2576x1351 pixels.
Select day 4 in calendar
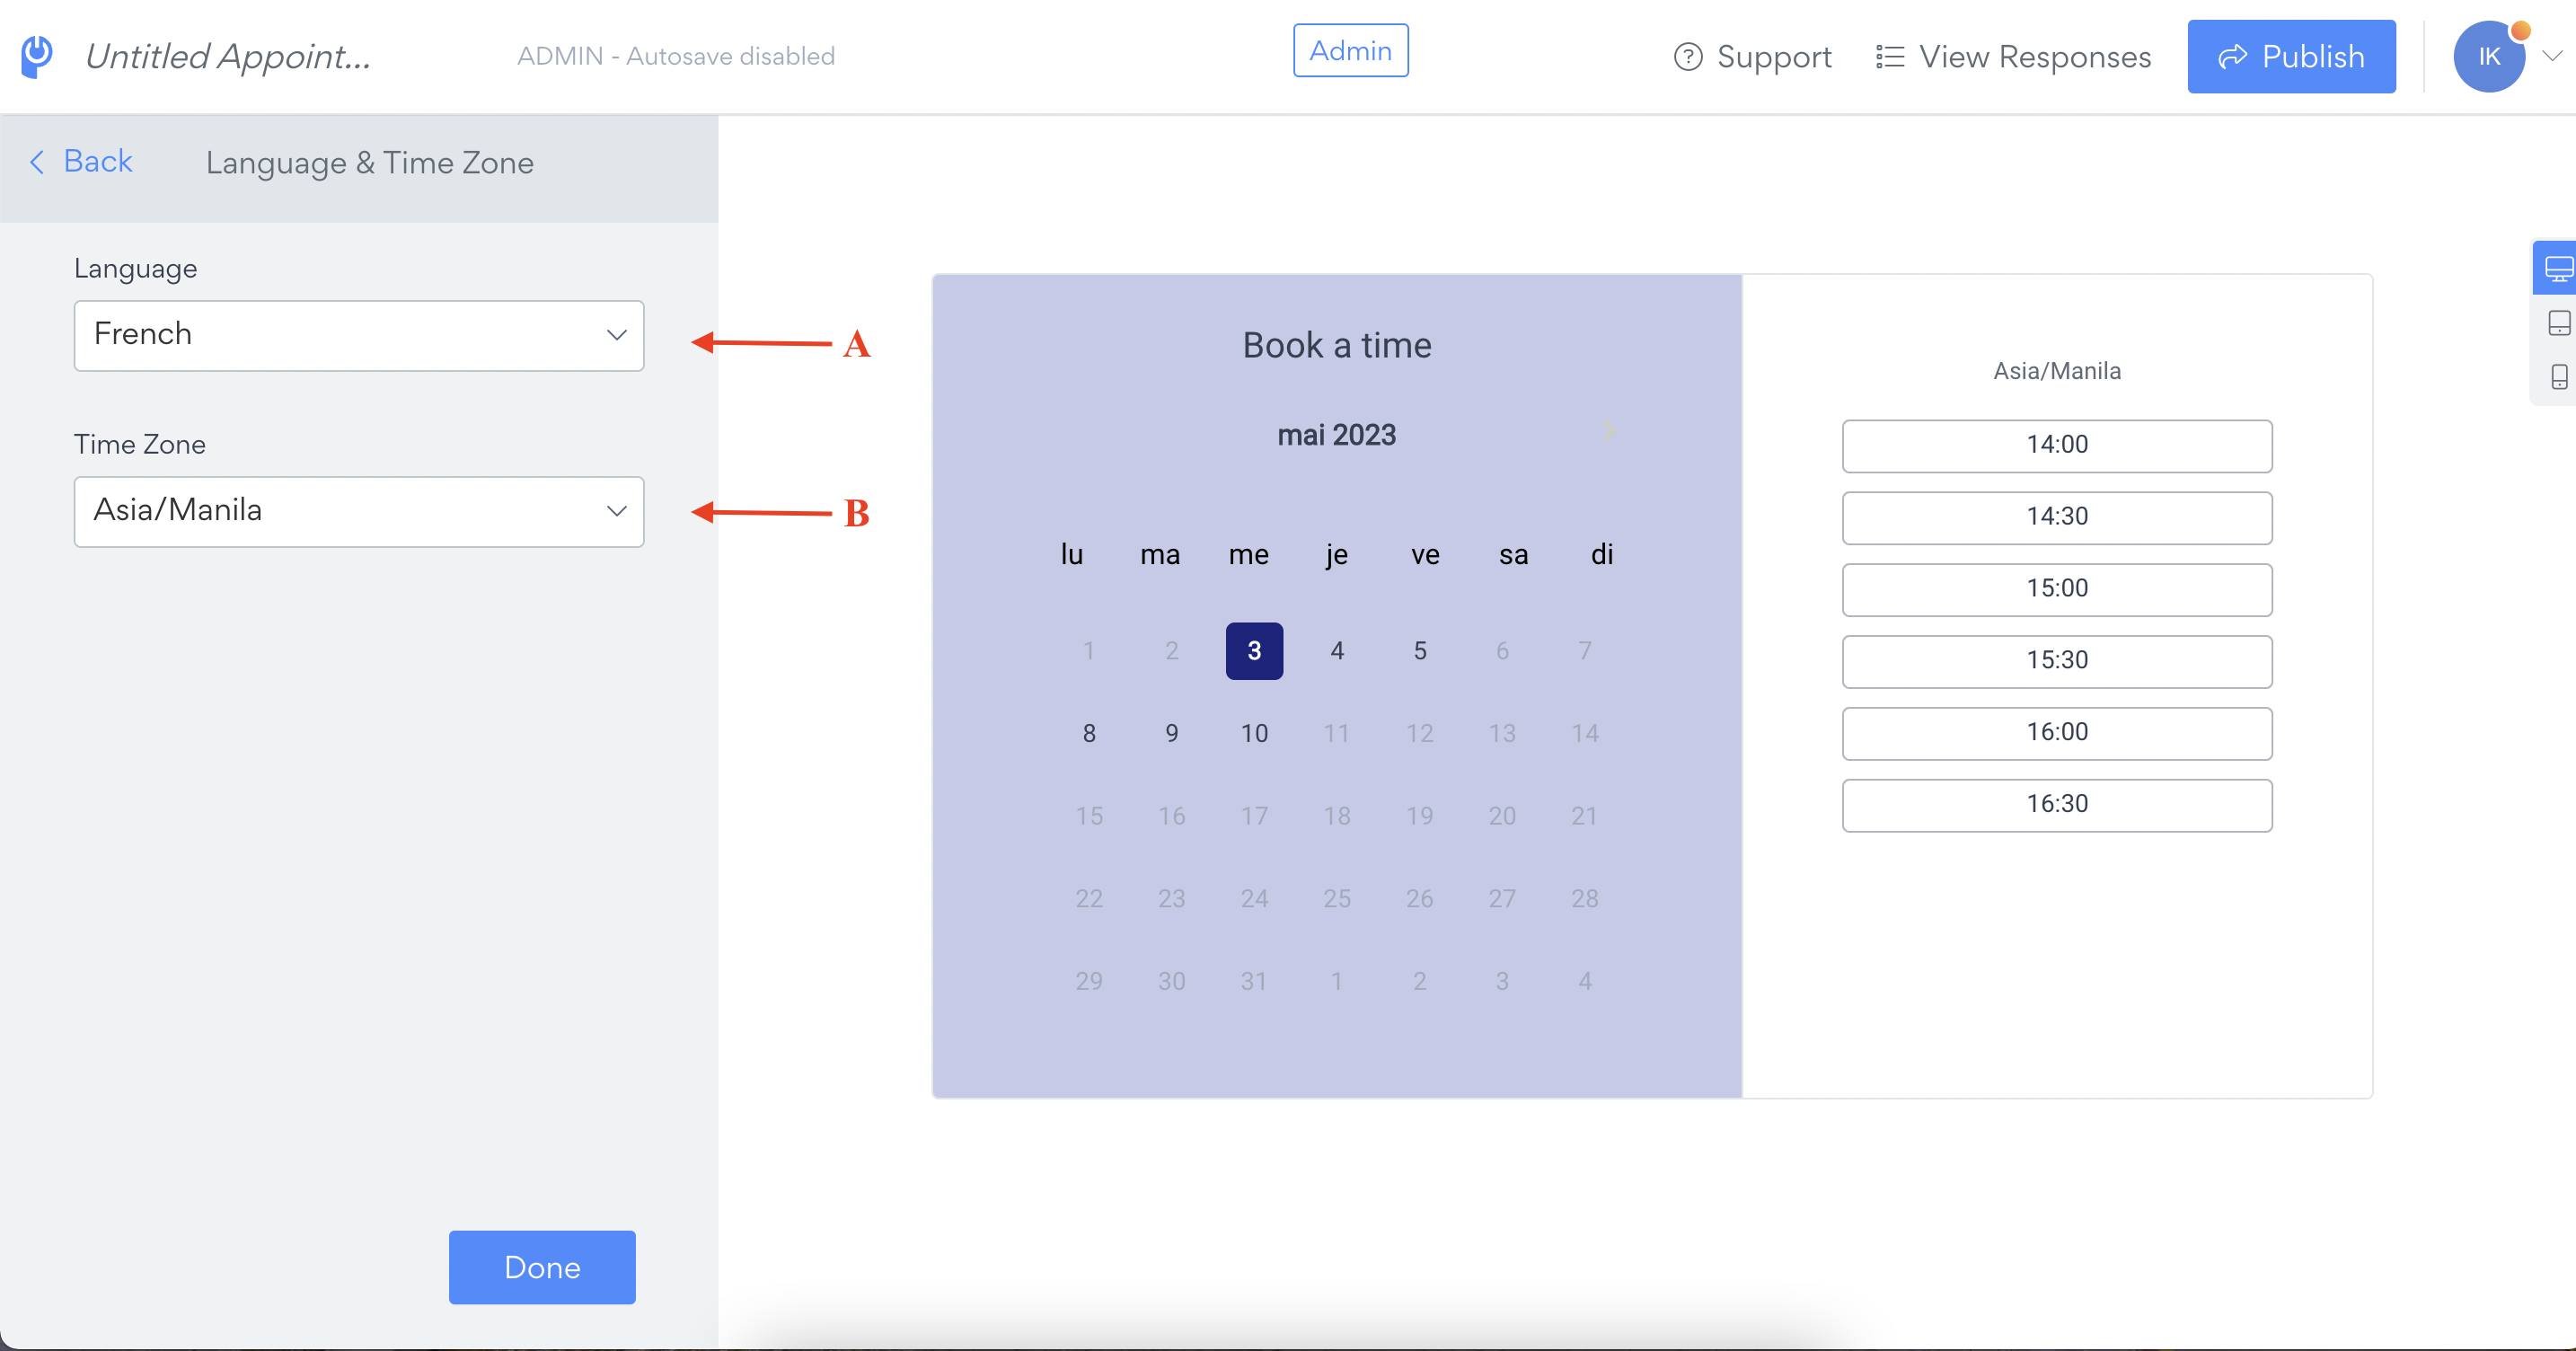pos(1337,651)
